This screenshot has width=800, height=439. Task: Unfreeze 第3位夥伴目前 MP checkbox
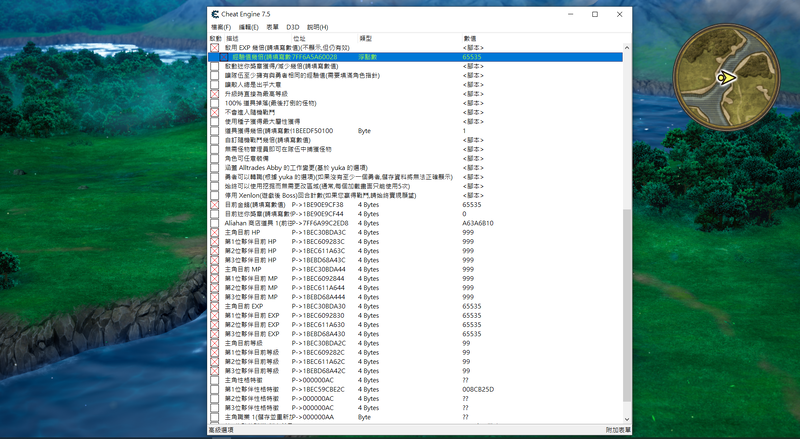point(215,297)
